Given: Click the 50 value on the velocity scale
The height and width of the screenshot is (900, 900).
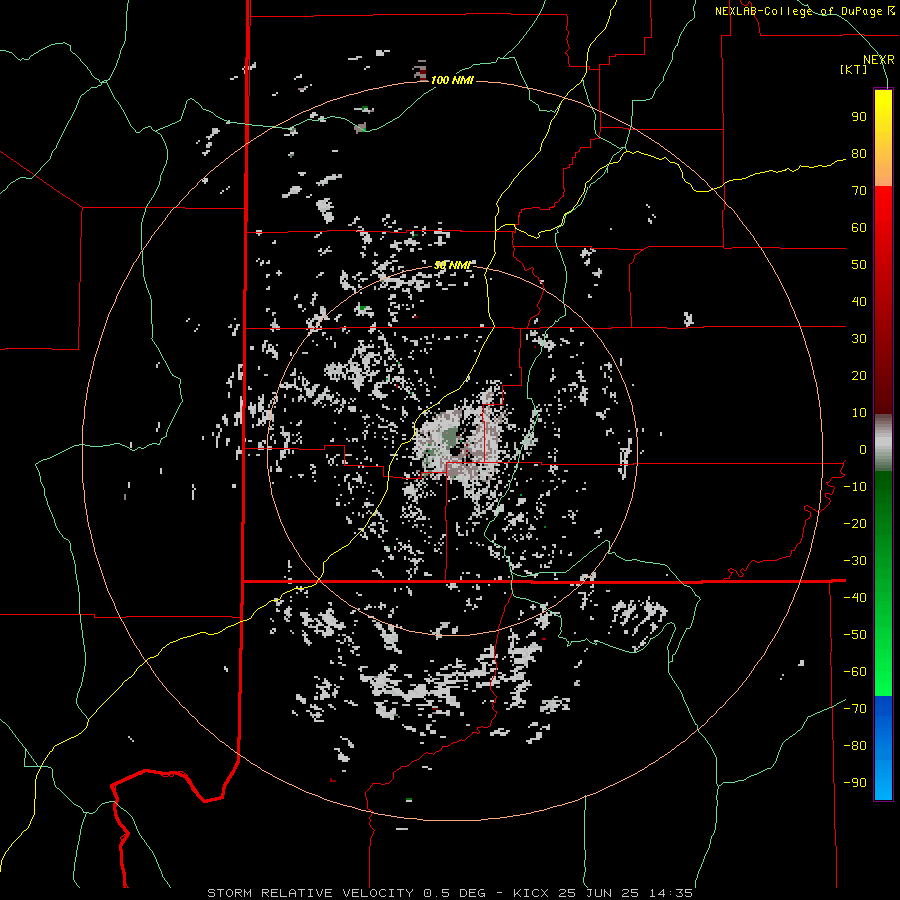Looking at the screenshot, I should 859,265.
